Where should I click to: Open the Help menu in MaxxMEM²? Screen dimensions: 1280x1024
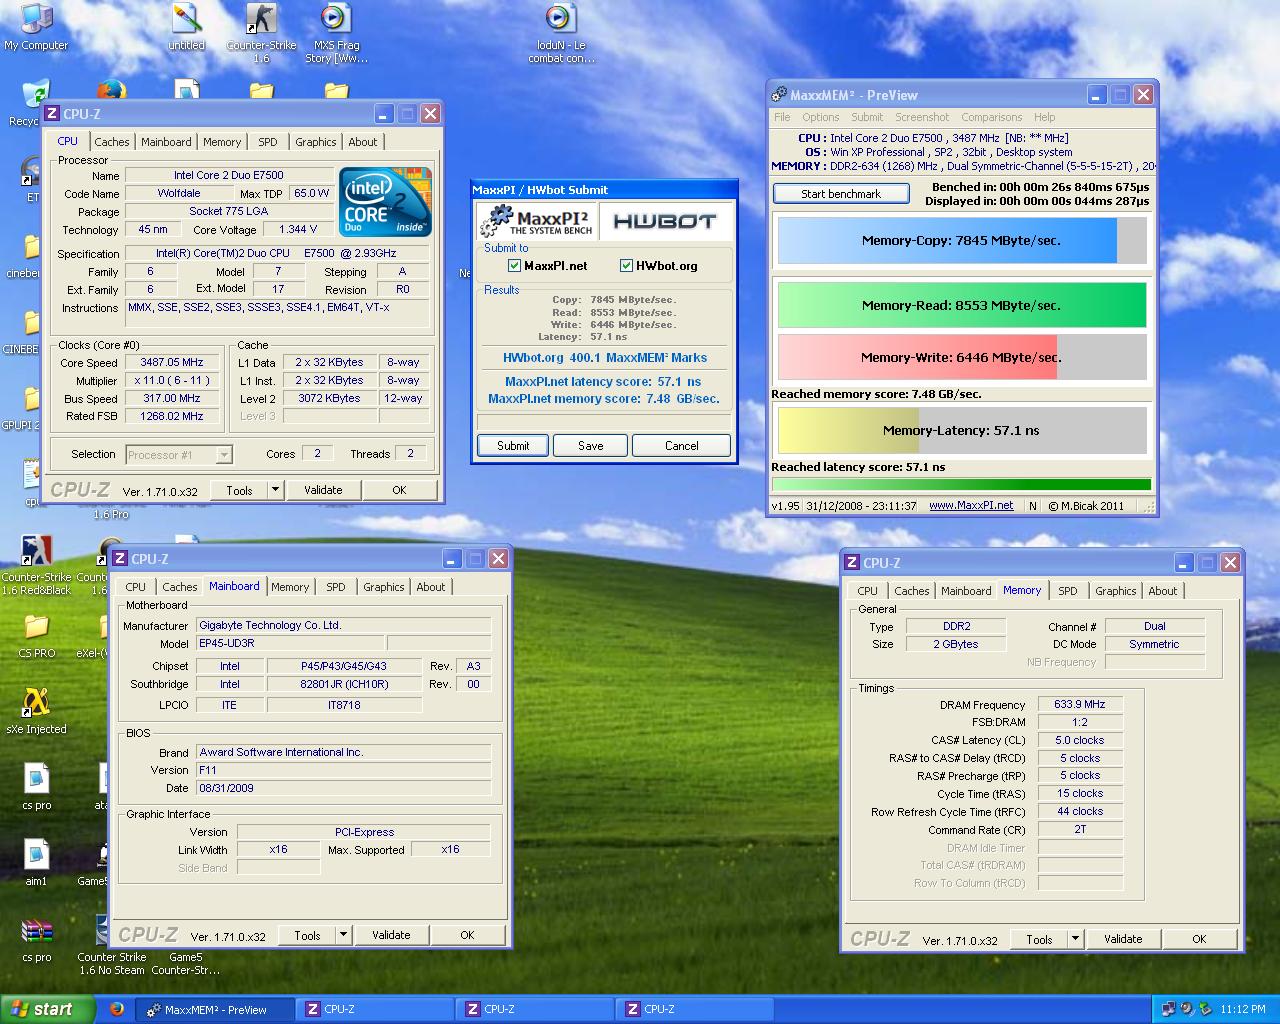click(x=1044, y=117)
